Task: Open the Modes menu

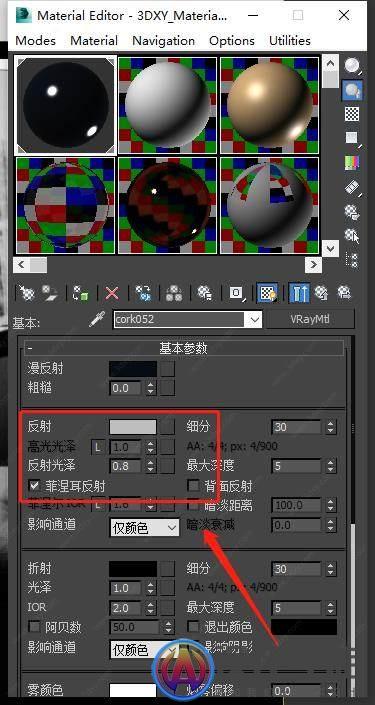Action: pos(36,40)
